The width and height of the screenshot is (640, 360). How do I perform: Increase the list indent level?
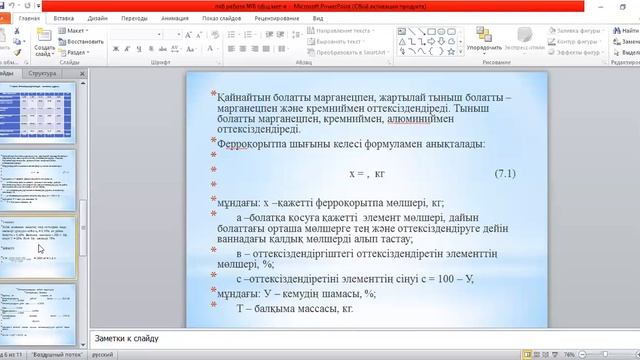click(280, 35)
